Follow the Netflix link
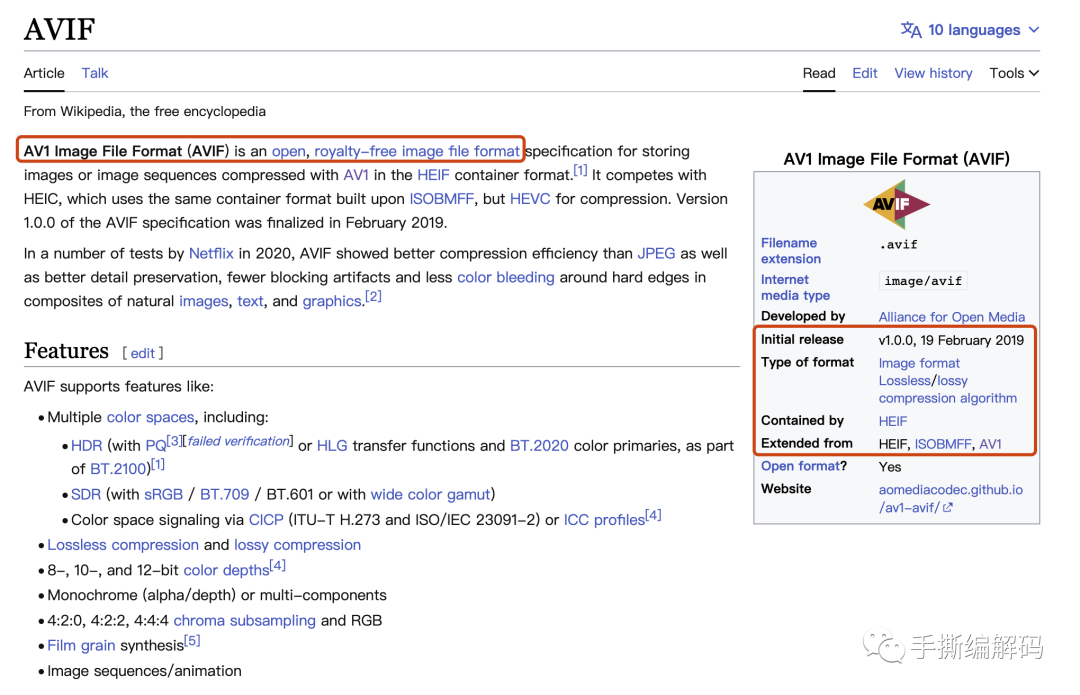 [x=211, y=253]
